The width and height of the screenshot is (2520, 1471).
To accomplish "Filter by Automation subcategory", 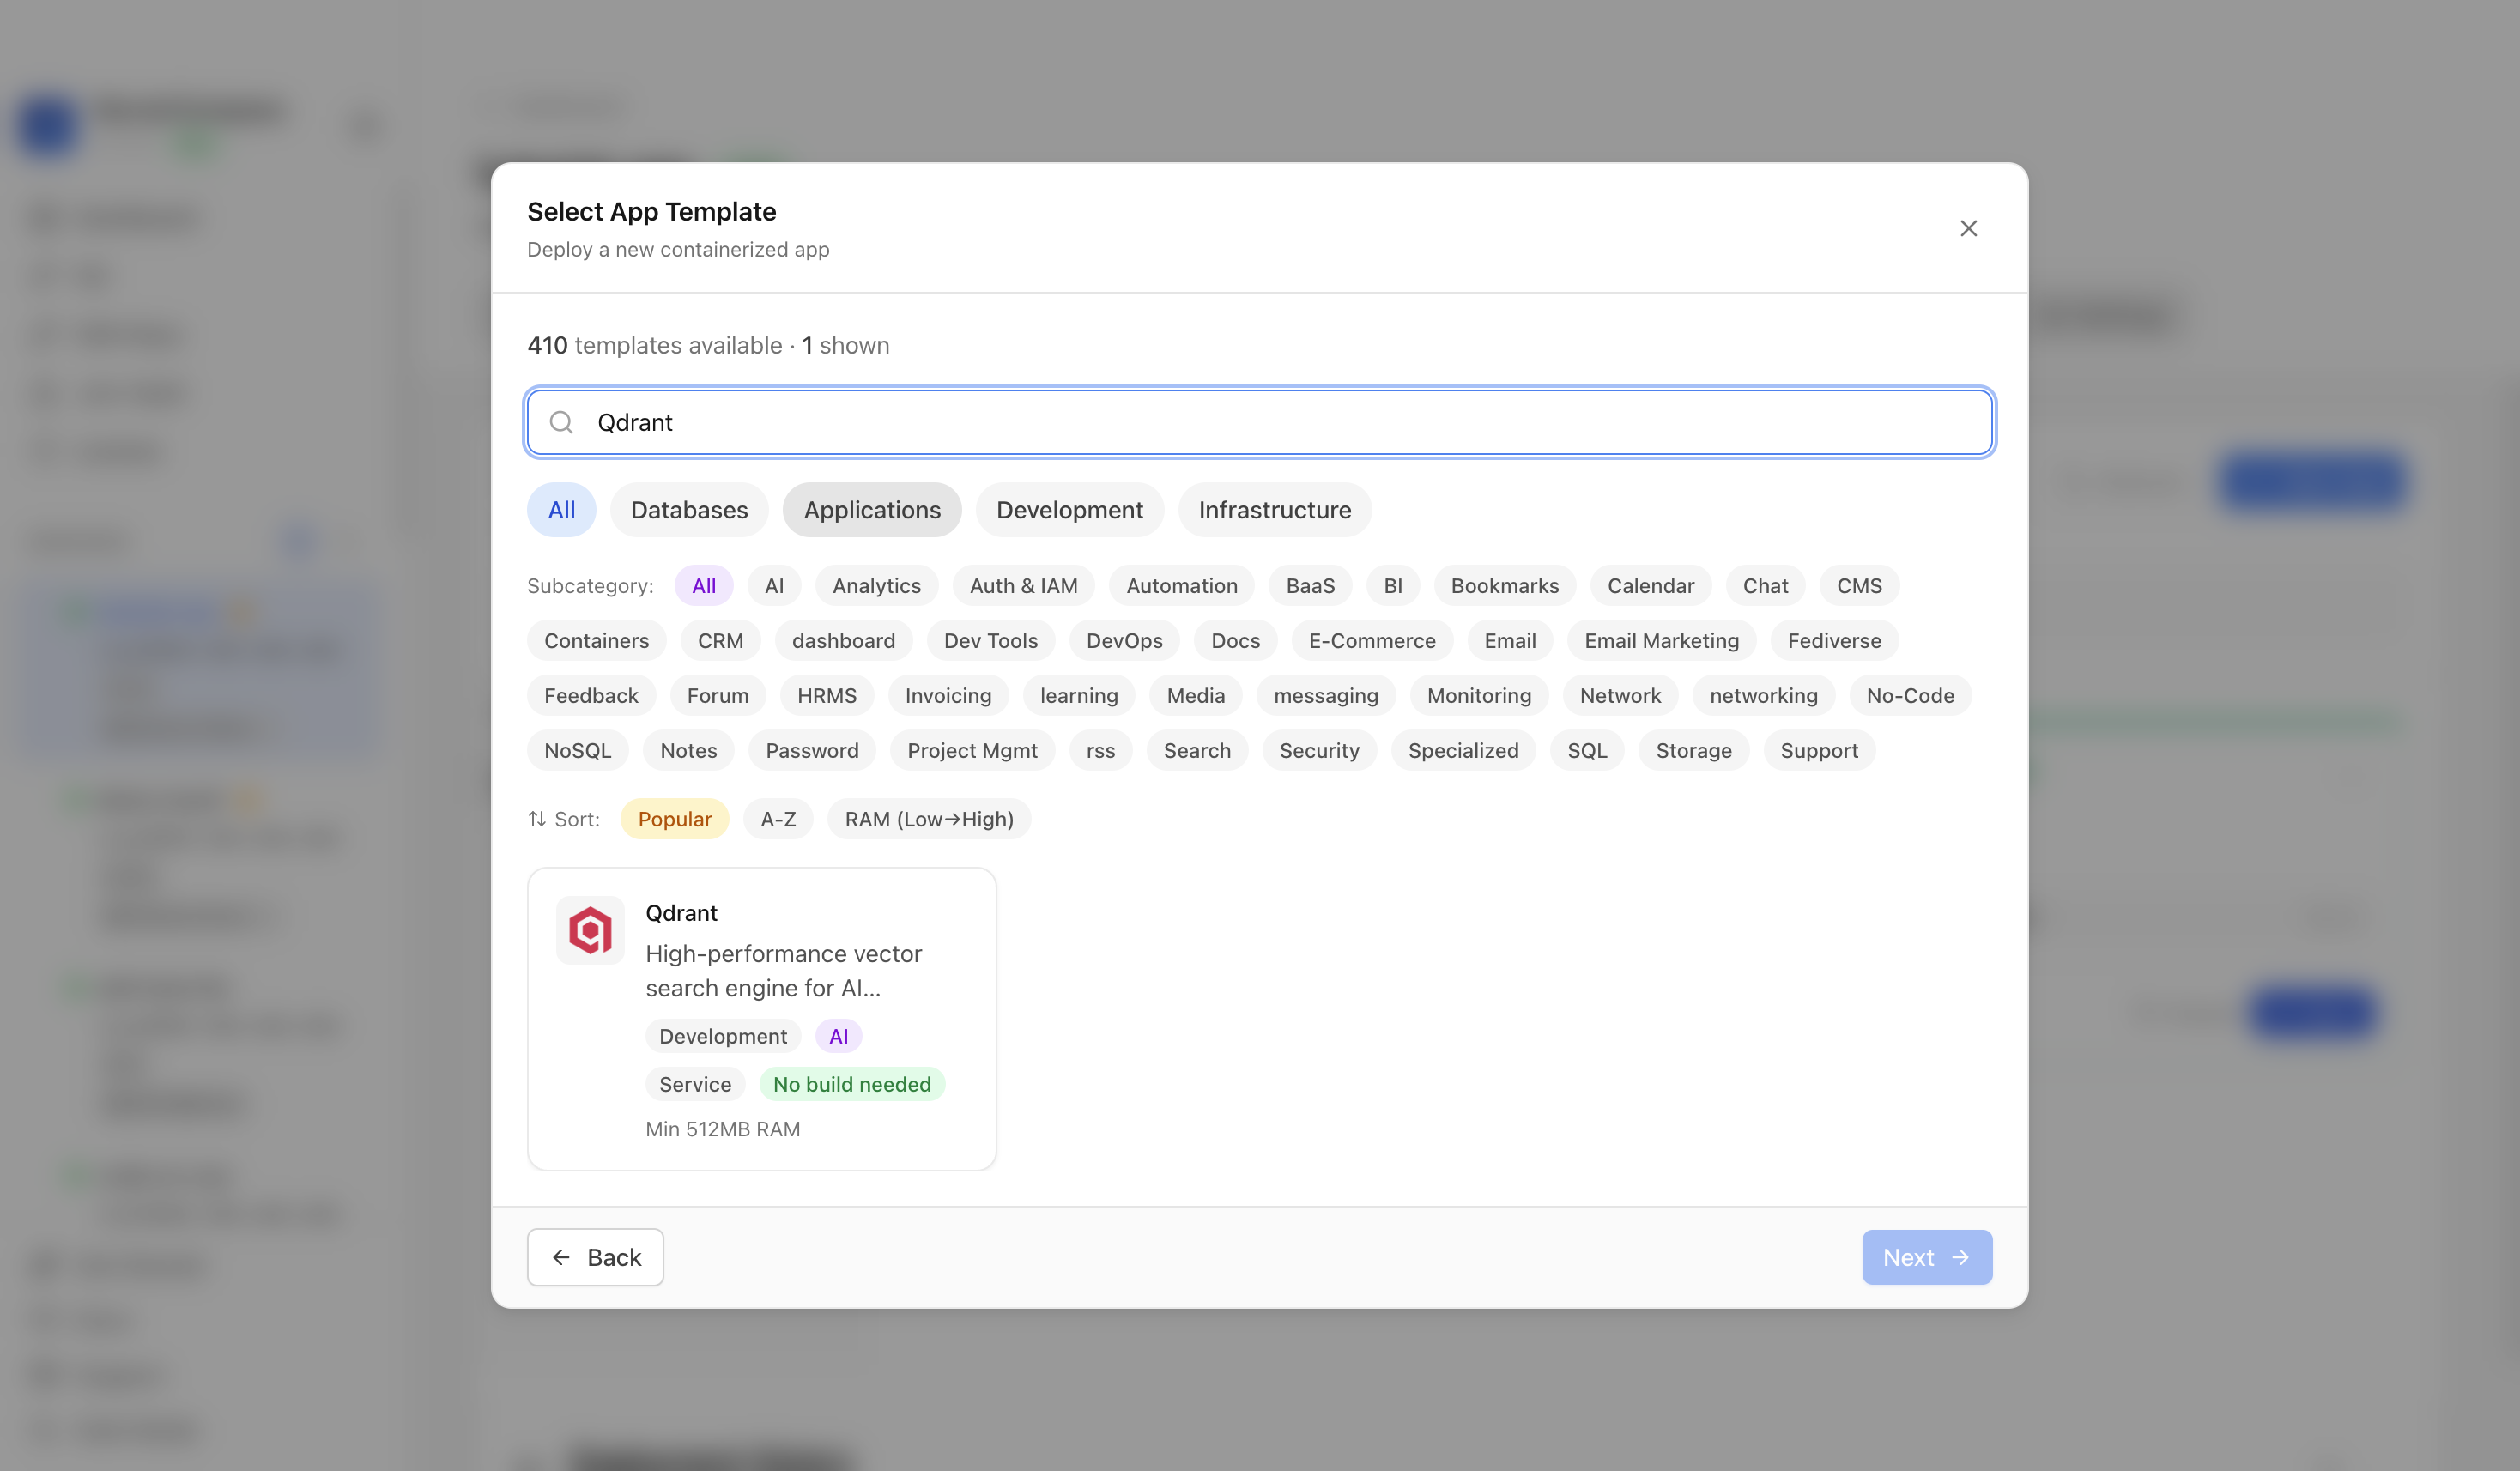I will (1181, 586).
